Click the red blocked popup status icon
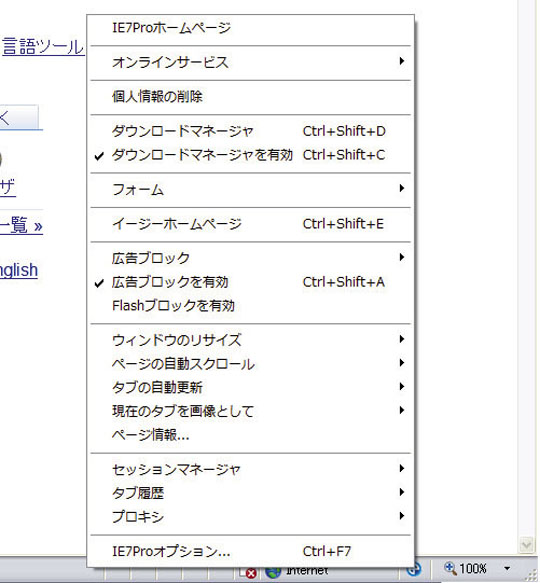 (251, 573)
